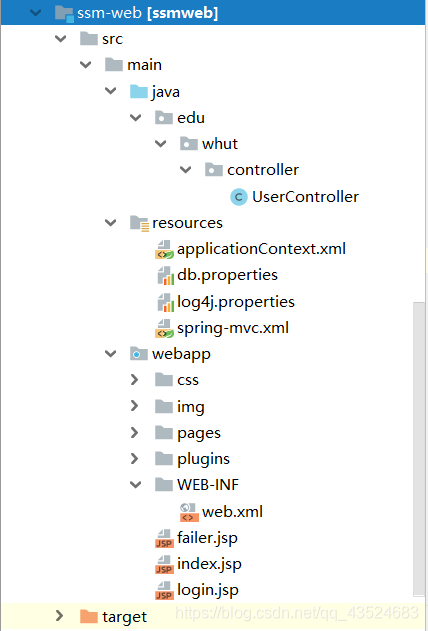The image size is (428, 631).
Task: Click the failer.jsp JSP icon
Action: [x=165, y=538]
